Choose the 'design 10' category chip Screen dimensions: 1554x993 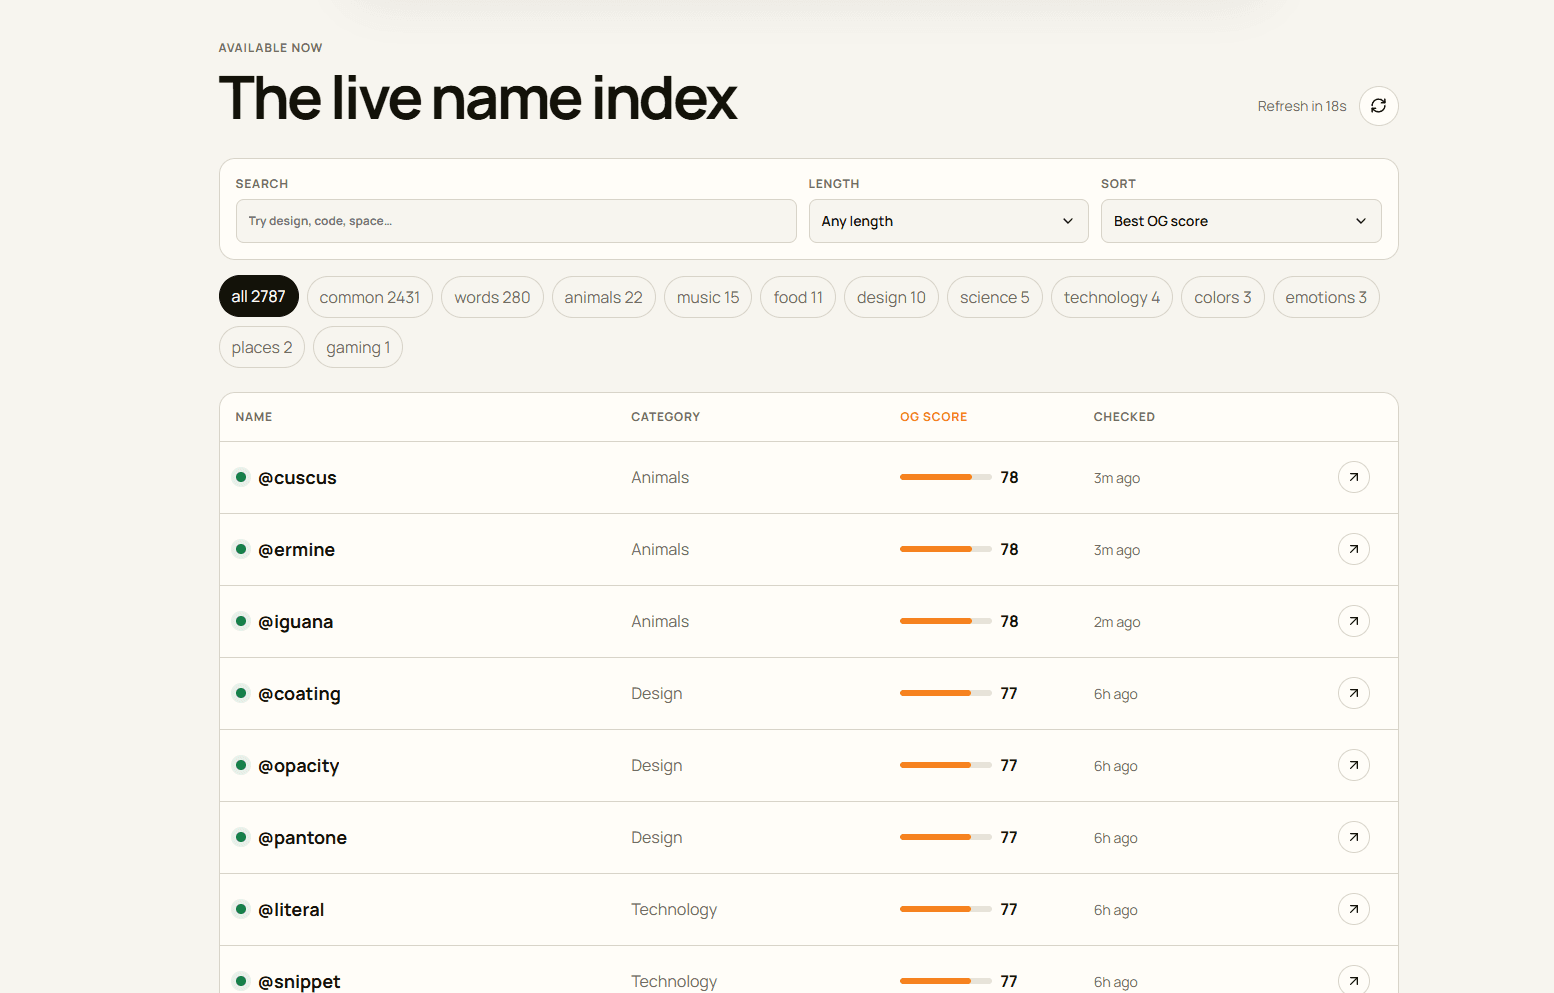click(891, 297)
